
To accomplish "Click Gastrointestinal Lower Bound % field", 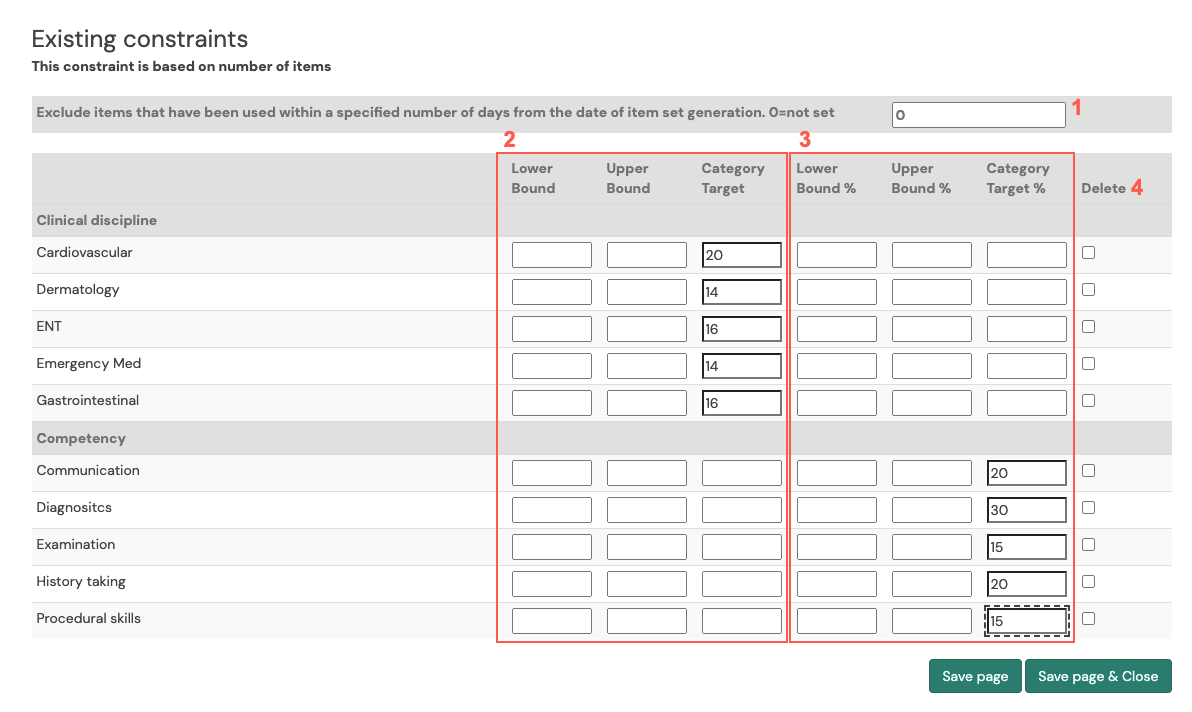I will pos(836,403).
